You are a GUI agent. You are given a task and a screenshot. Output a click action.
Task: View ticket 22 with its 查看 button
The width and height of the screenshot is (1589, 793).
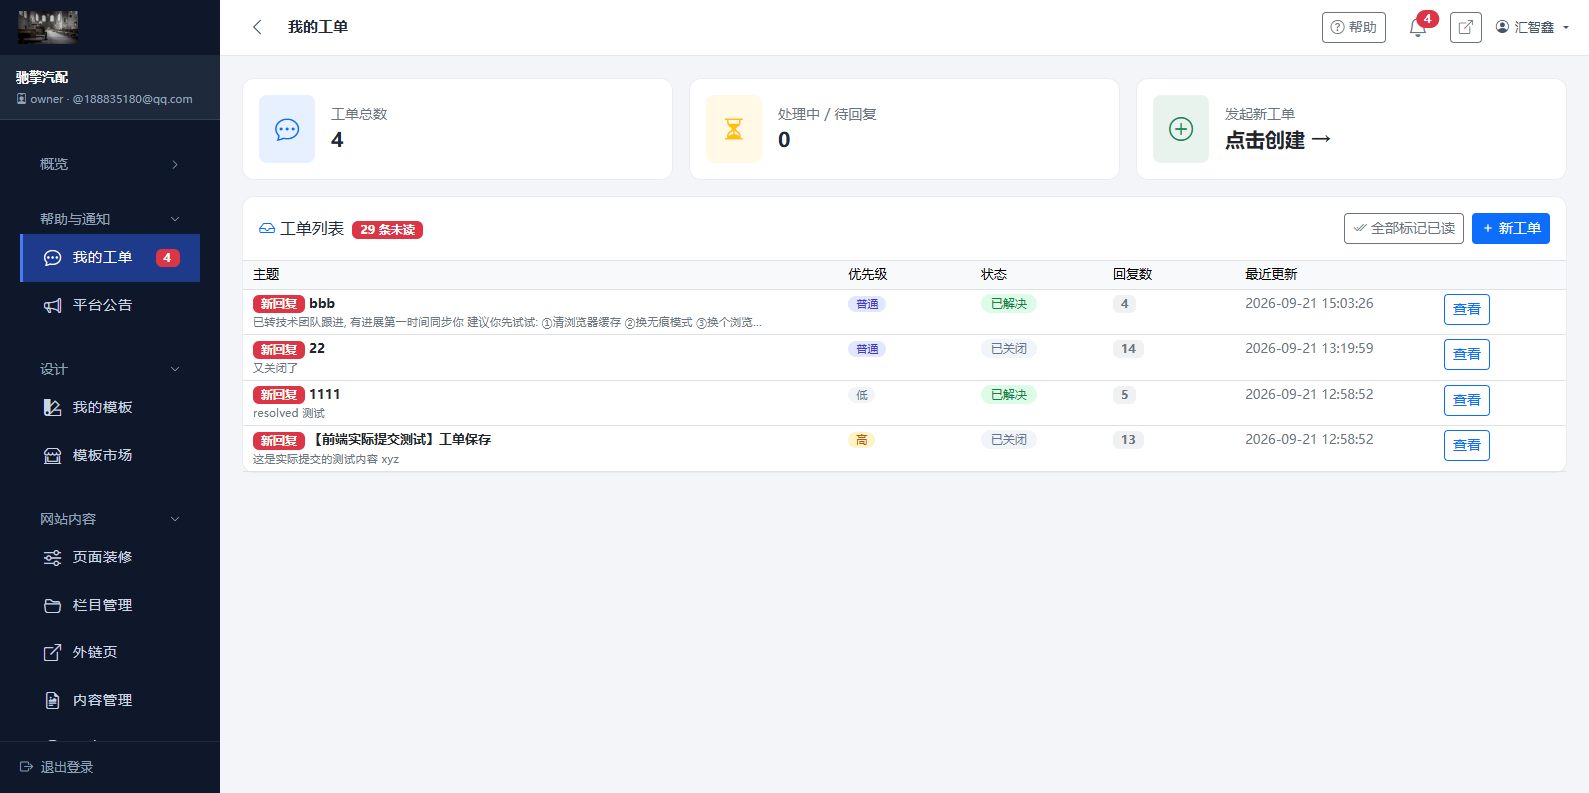pos(1466,354)
